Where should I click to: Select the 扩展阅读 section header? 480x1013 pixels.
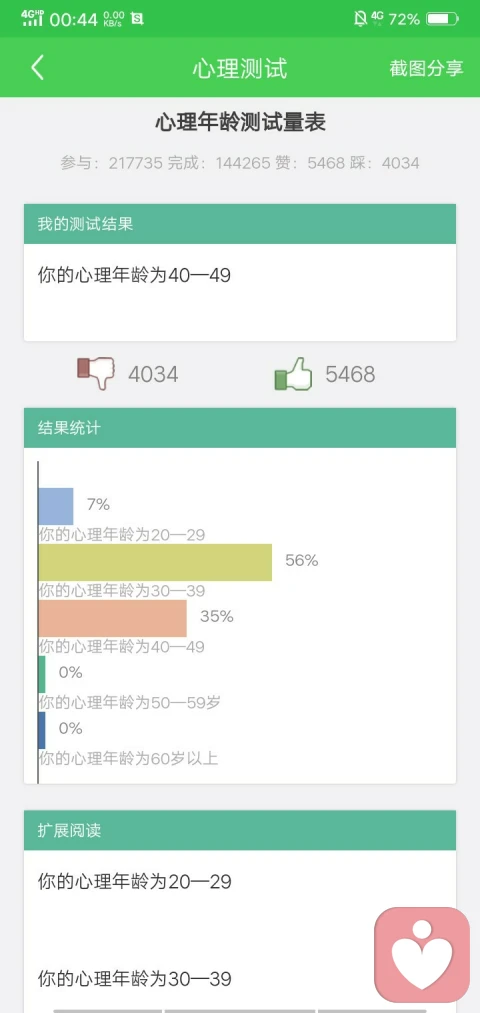tap(240, 830)
